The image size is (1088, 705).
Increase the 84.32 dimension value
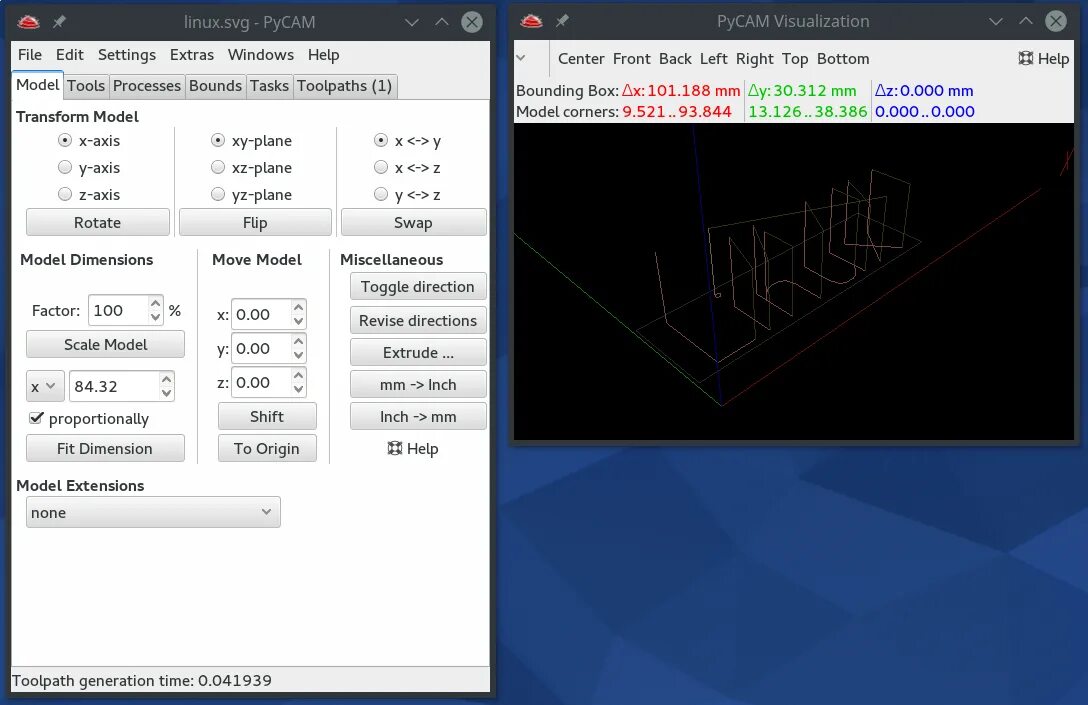point(167,380)
